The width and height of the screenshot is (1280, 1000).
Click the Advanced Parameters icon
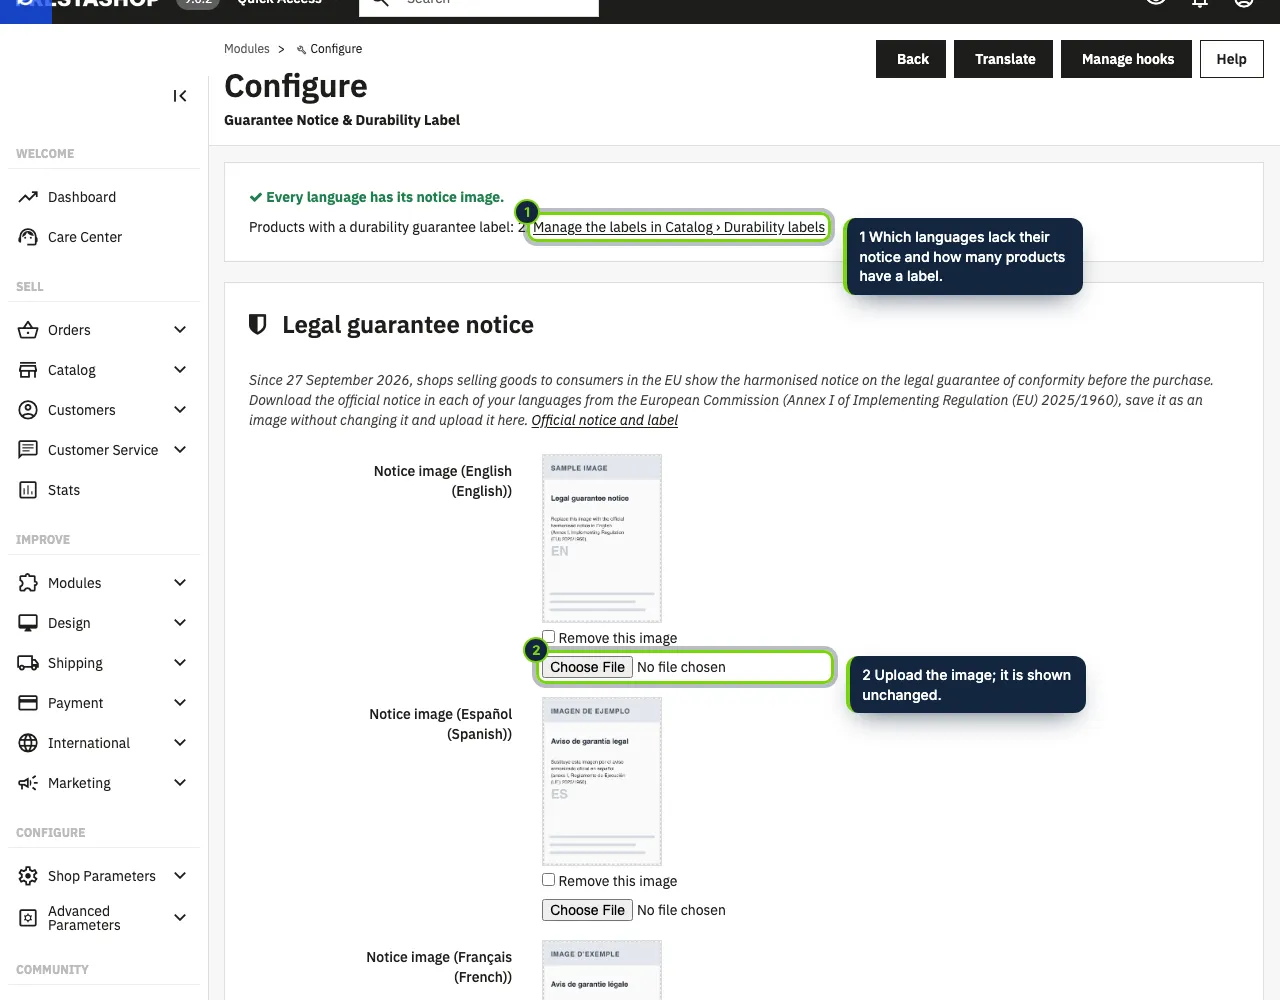28,918
